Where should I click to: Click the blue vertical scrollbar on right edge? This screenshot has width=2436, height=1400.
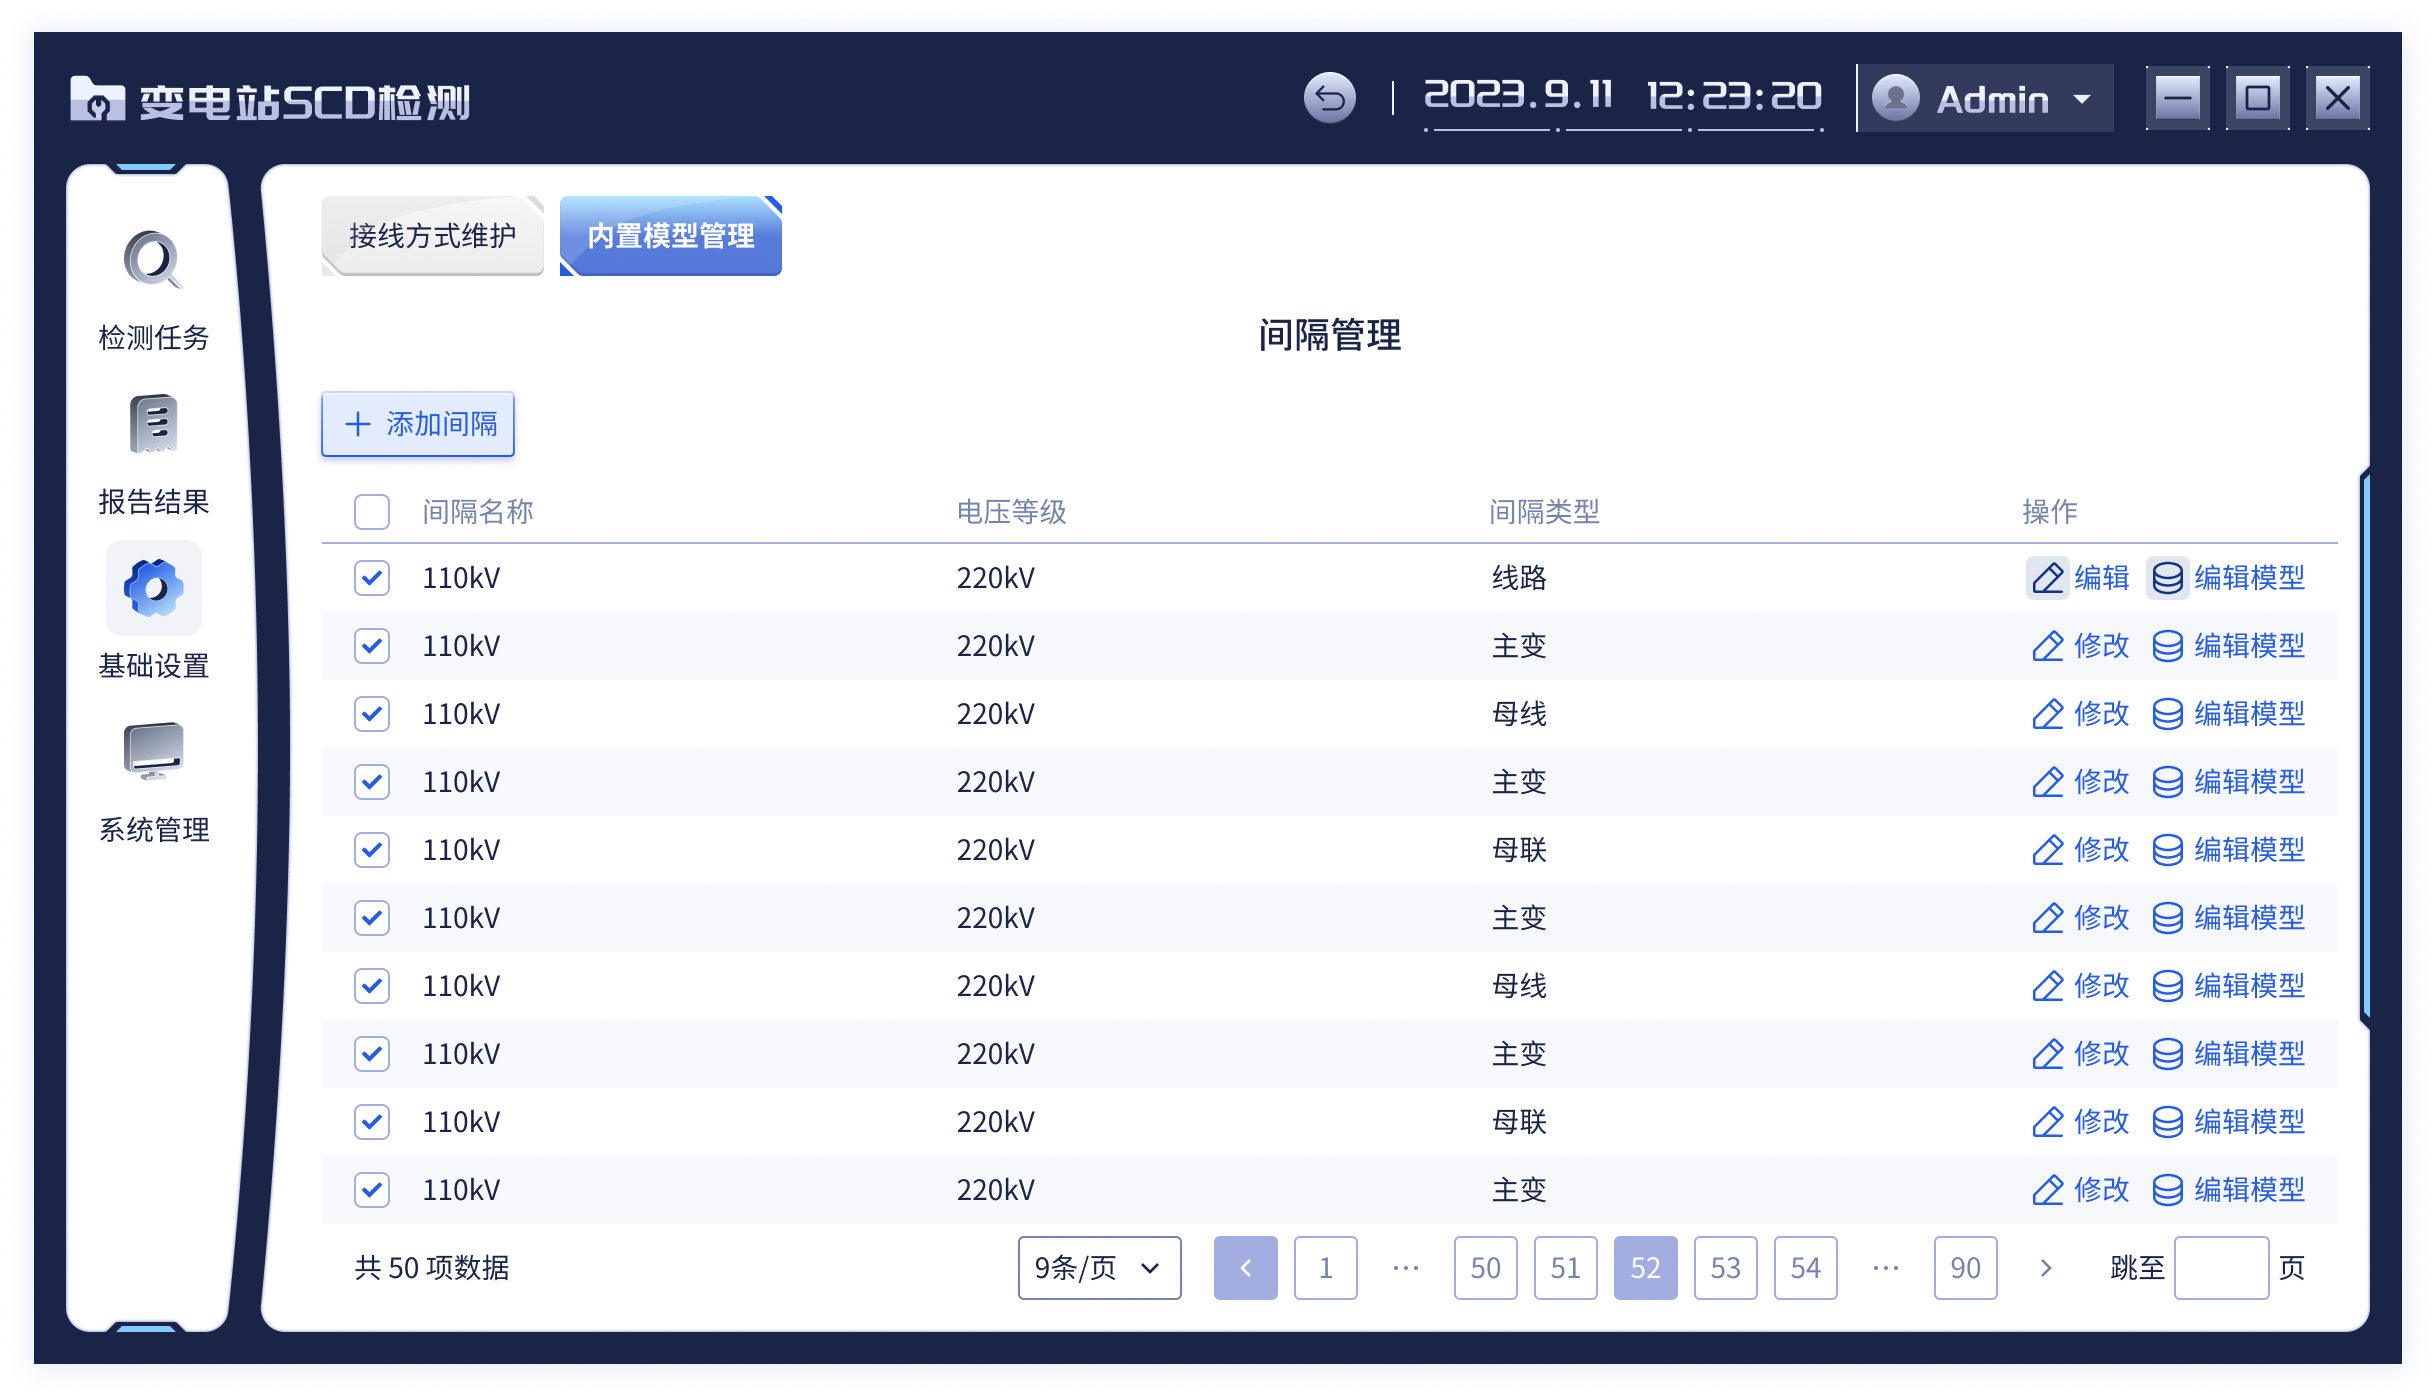(x=2364, y=747)
